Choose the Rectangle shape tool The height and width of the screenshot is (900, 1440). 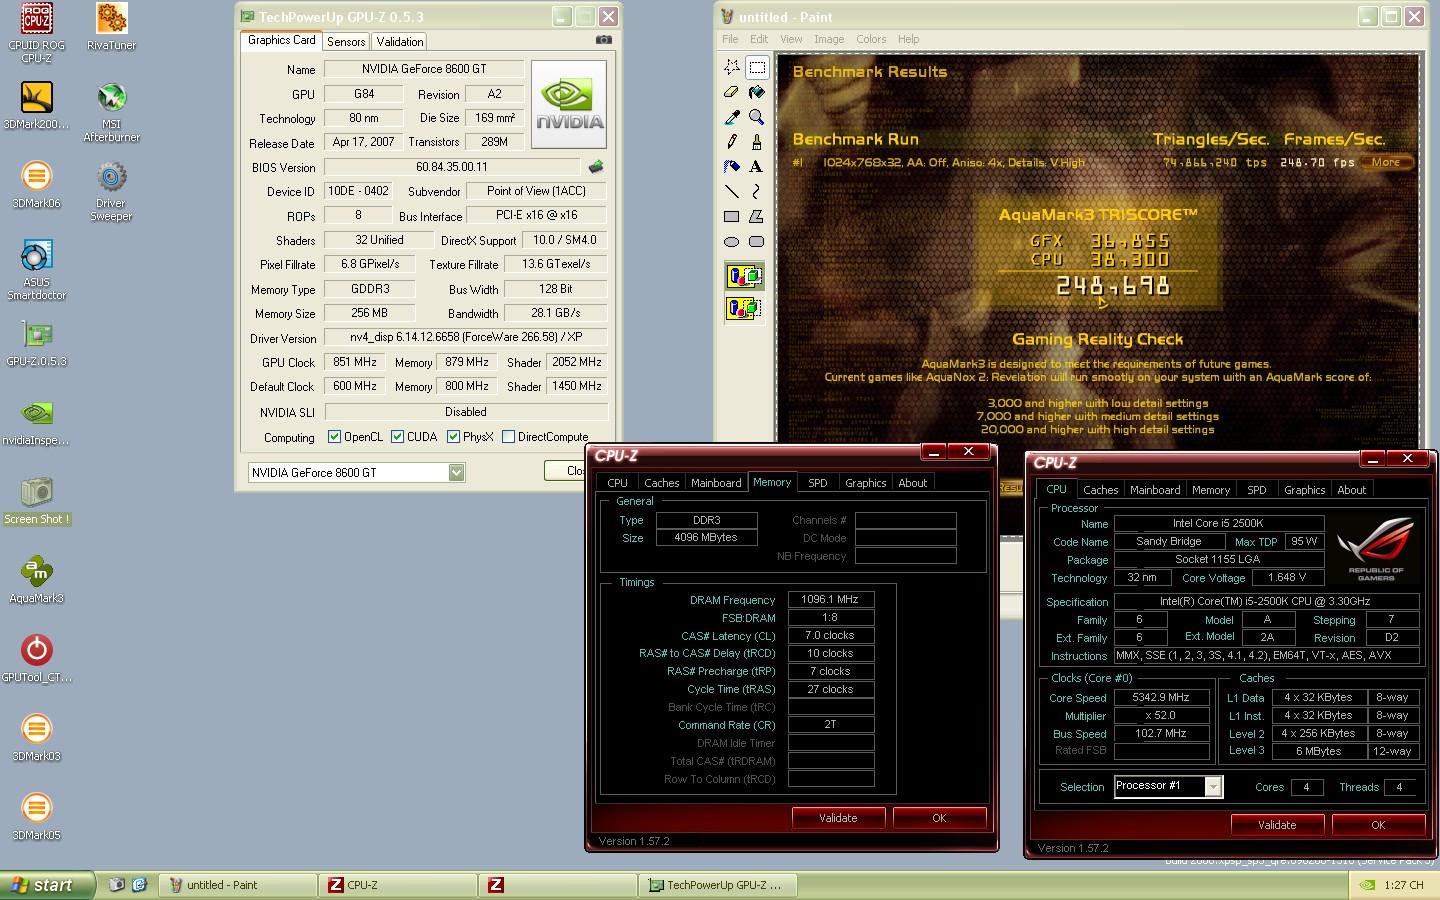click(732, 216)
